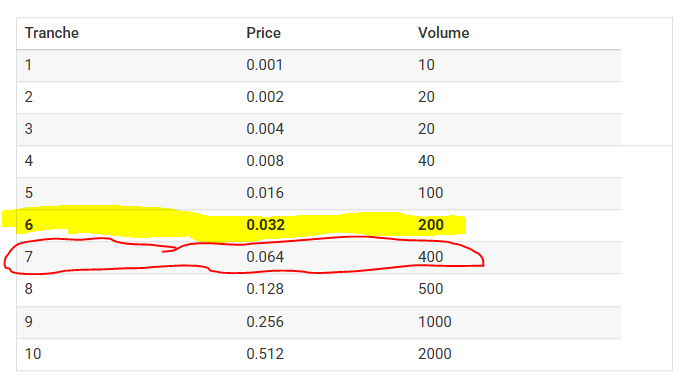Click the price 0.004 cell
The image size is (685, 378).
click(x=265, y=128)
